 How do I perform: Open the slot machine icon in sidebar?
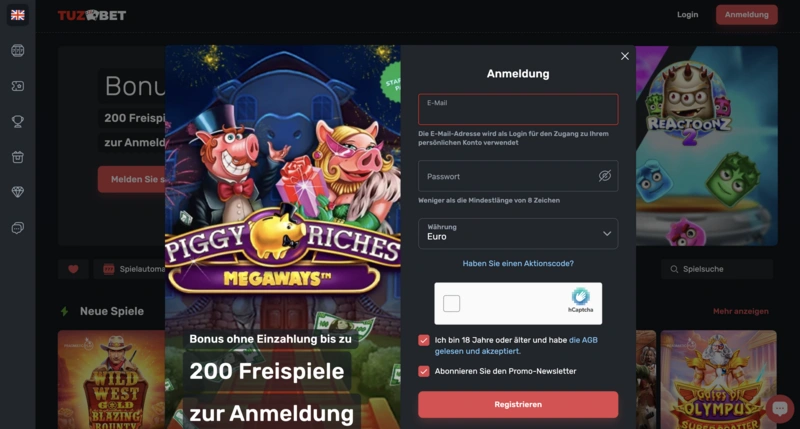18,51
